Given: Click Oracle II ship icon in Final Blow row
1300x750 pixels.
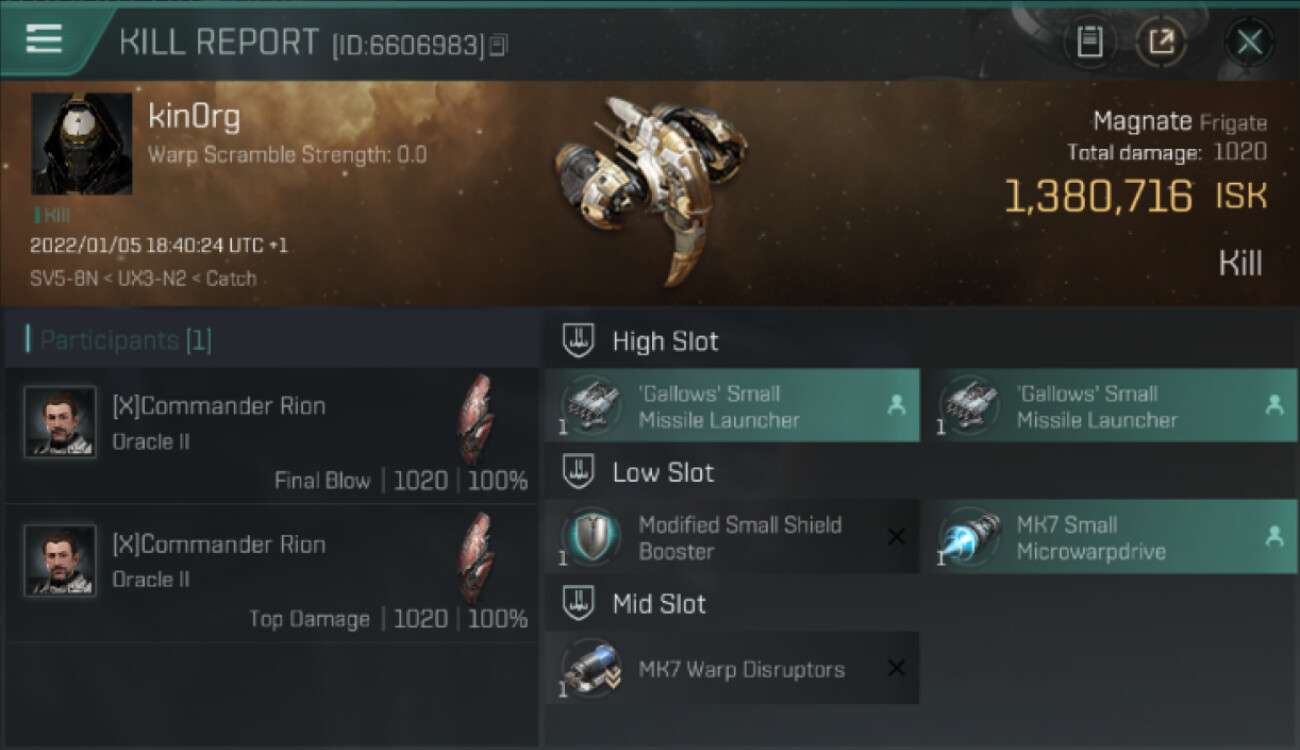Looking at the screenshot, I should pyautogui.click(x=476, y=420).
